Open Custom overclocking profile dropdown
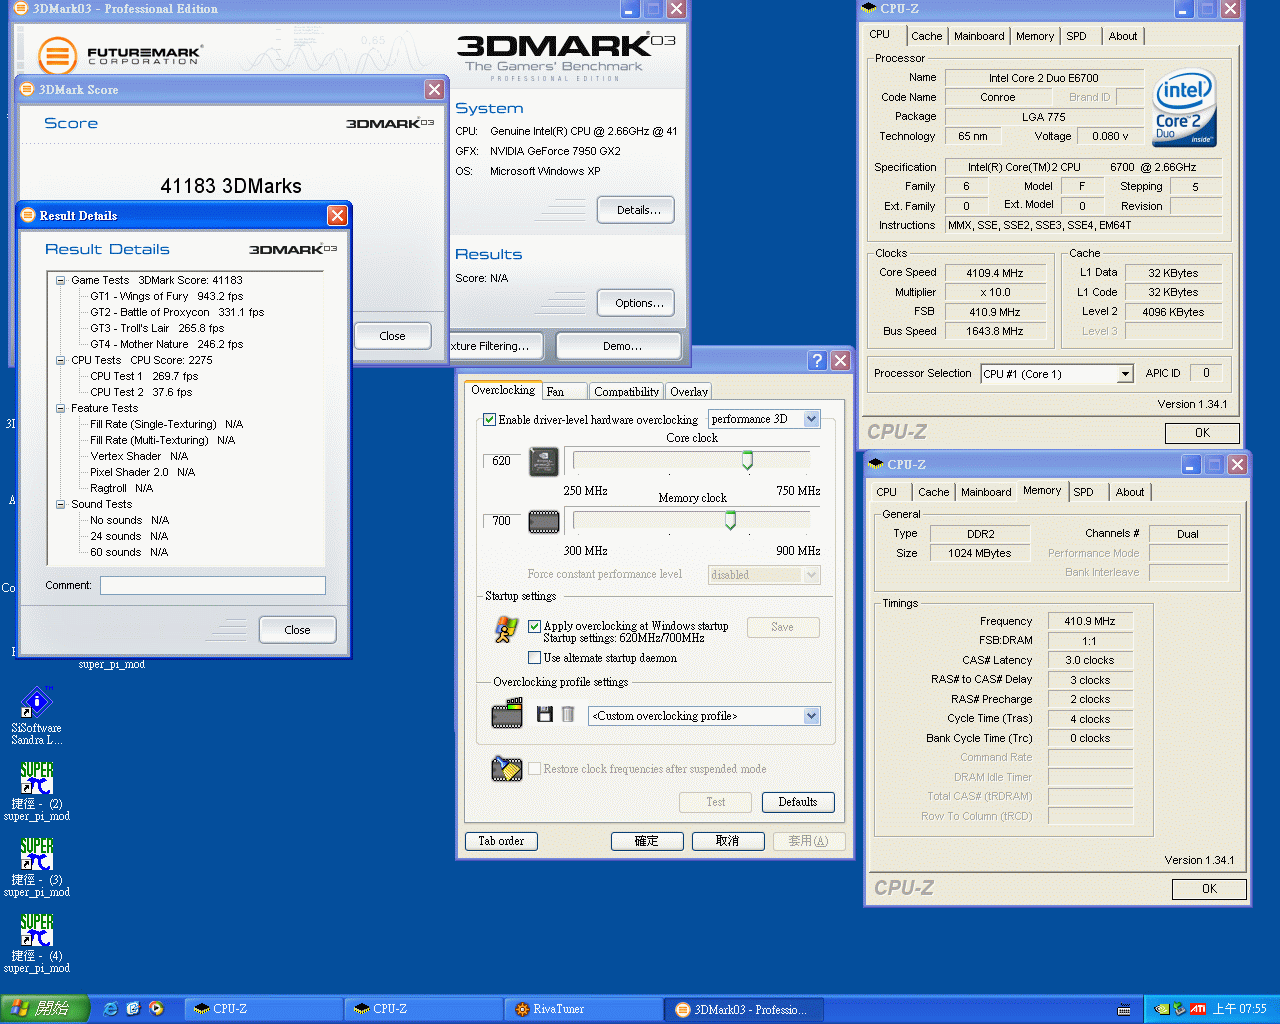1280x1024 pixels. 811,716
